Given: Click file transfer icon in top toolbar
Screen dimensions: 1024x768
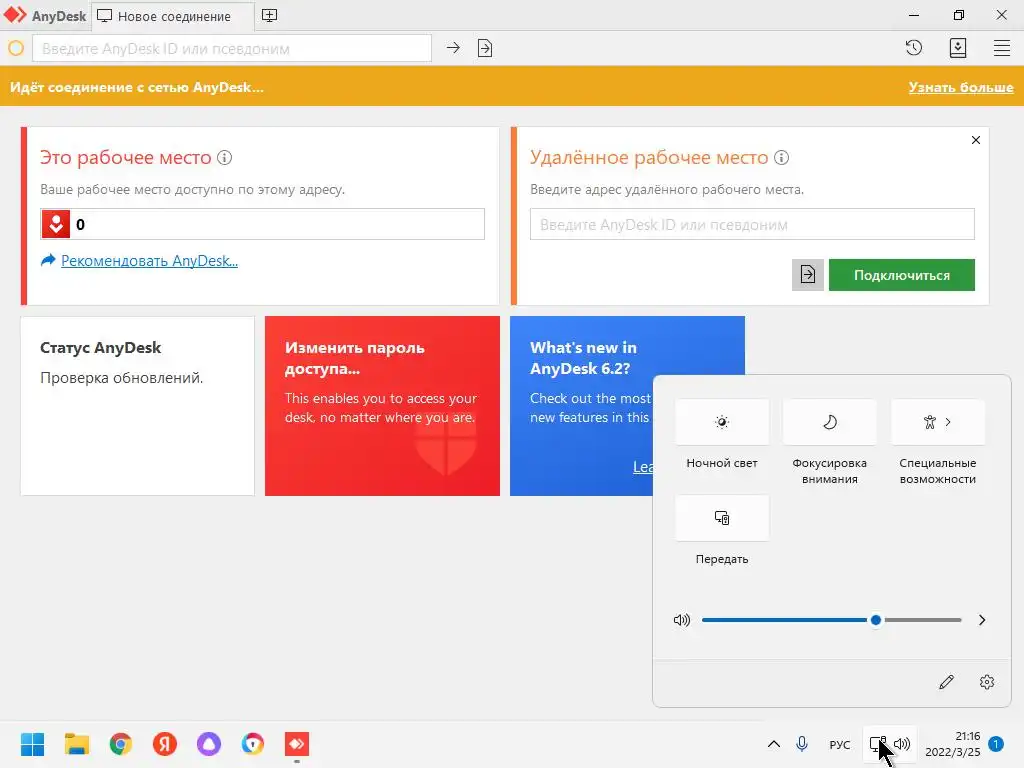Looking at the screenshot, I should [x=485, y=48].
